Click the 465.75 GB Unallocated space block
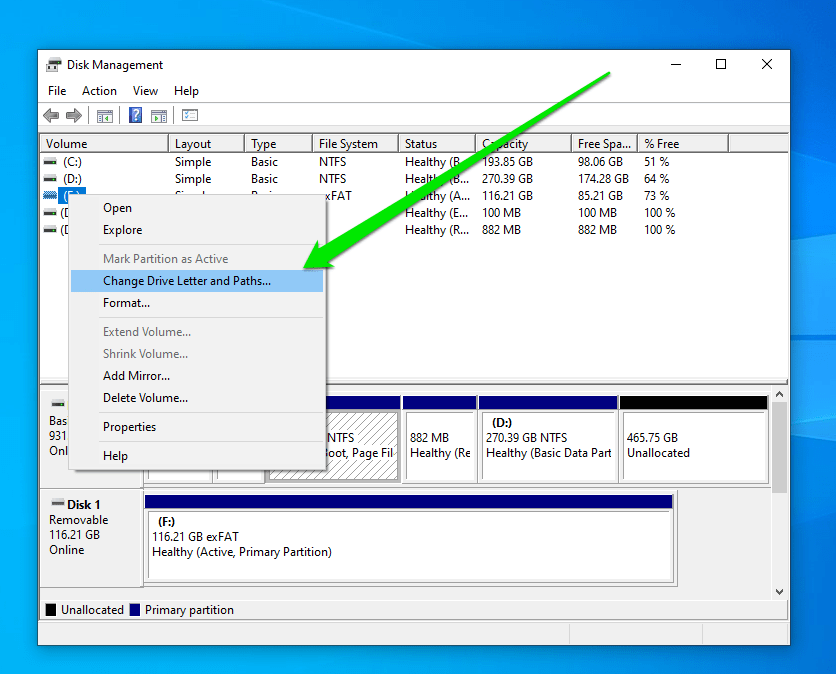Viewport: 836px width, 674px height. pyautogui.click(x=693, y=445)
